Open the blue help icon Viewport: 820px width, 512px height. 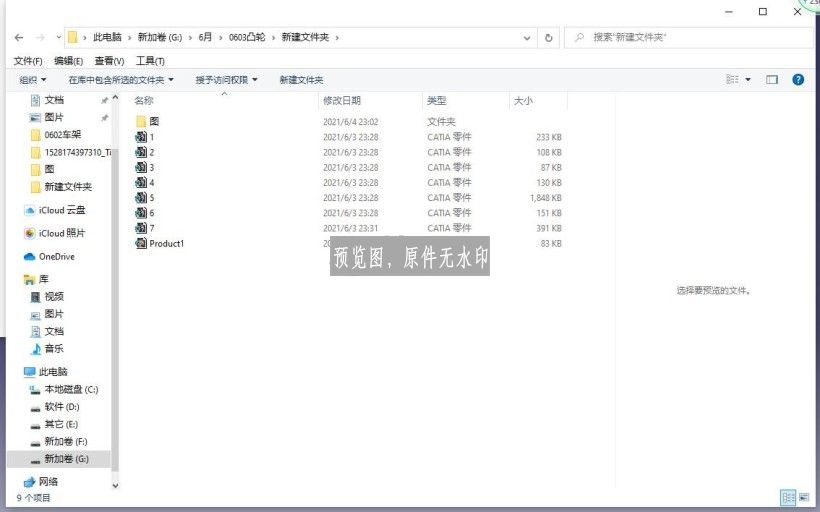(x=798, y=79)
